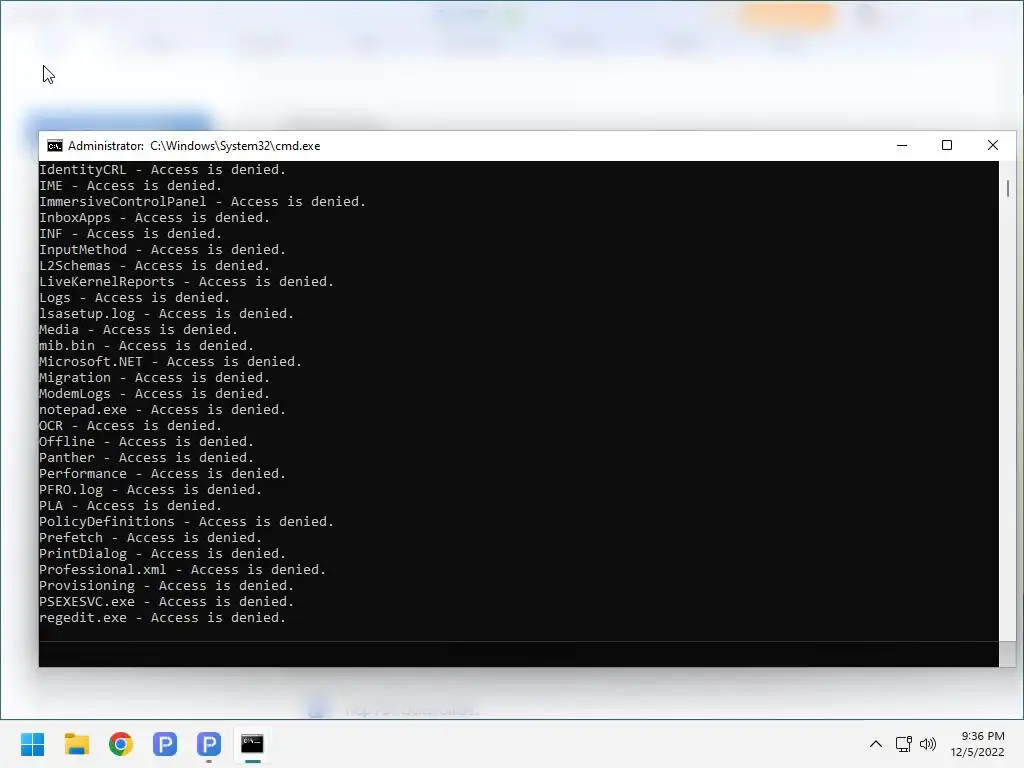Click the Administrator cmd.exe title text
1024x768 pixels.
click(x=194, y=146)
